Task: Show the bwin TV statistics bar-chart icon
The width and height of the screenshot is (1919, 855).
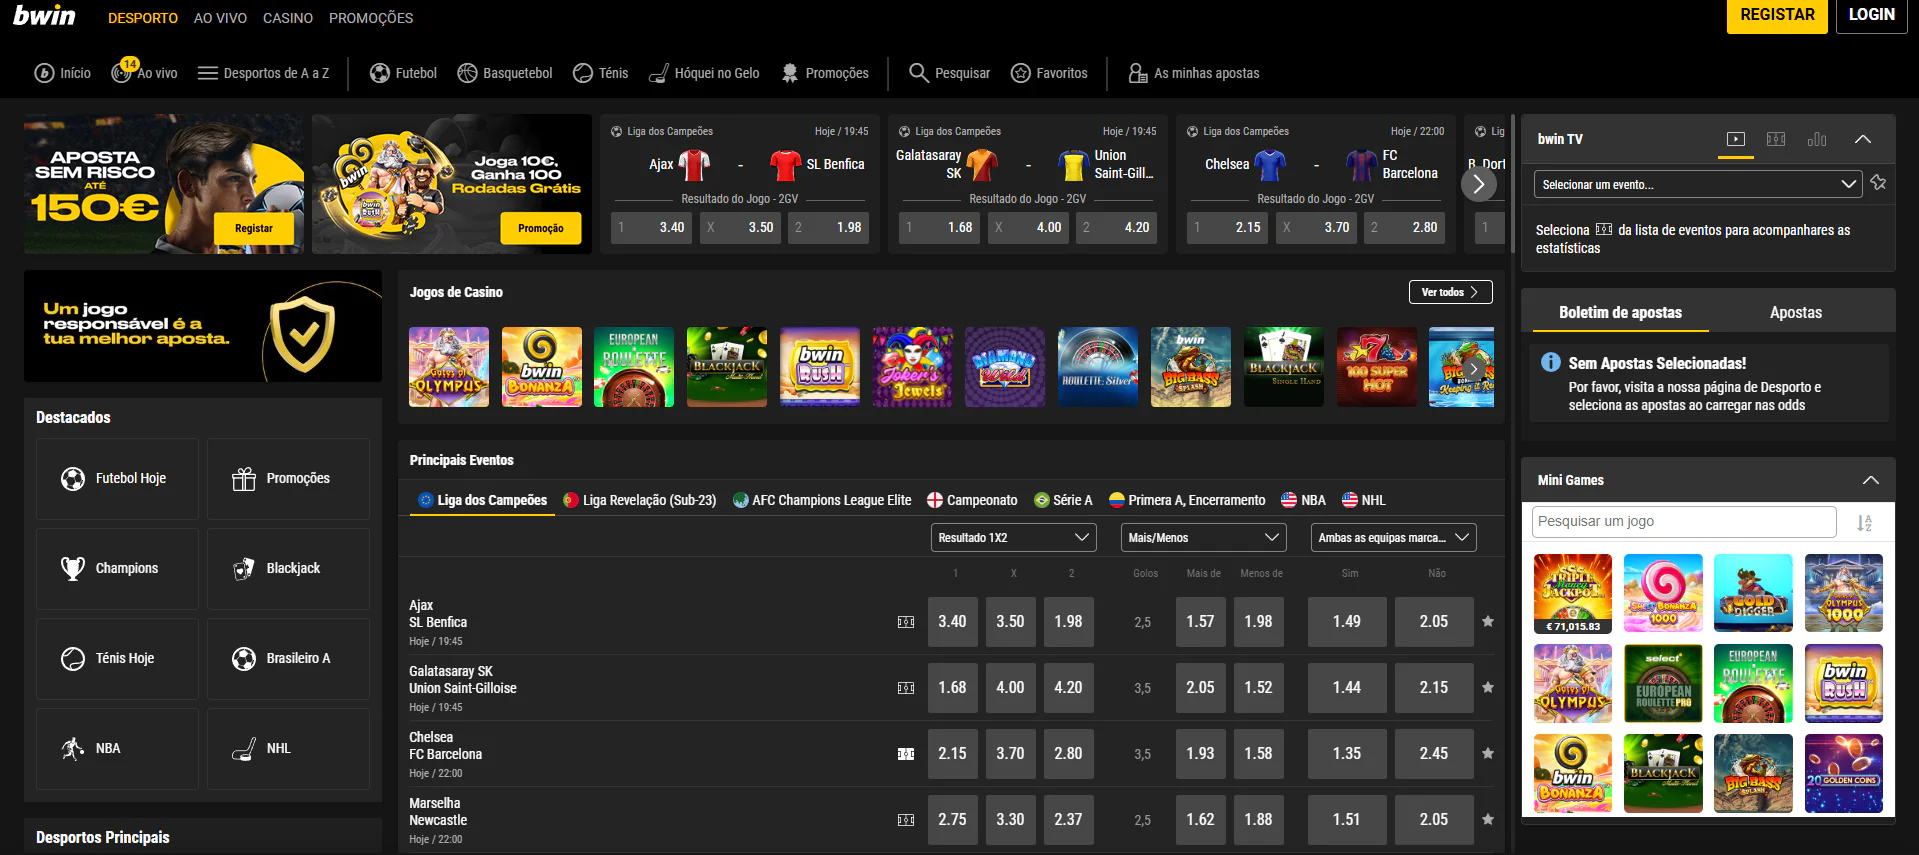Action: point(1817,139)
